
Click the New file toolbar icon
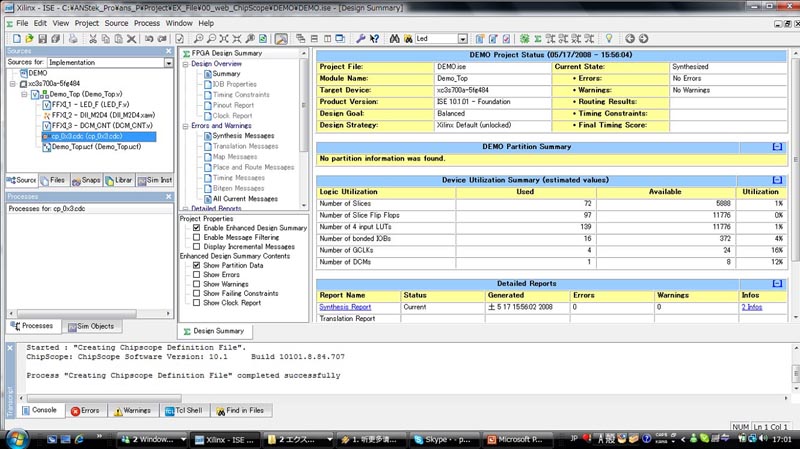coord(16,39)
